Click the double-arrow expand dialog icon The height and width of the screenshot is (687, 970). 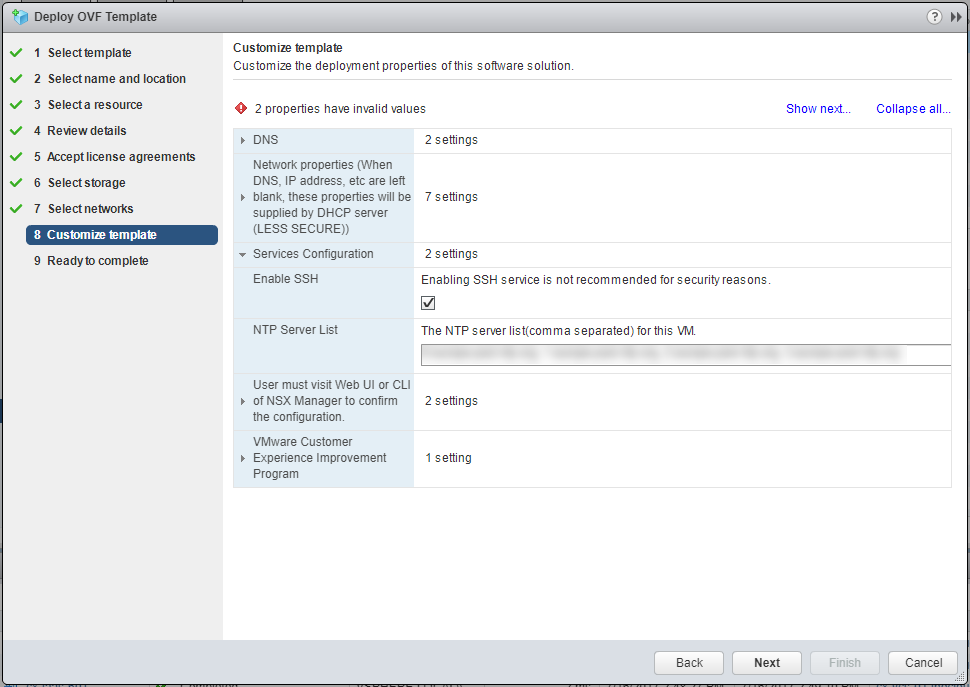click(956, 17)
